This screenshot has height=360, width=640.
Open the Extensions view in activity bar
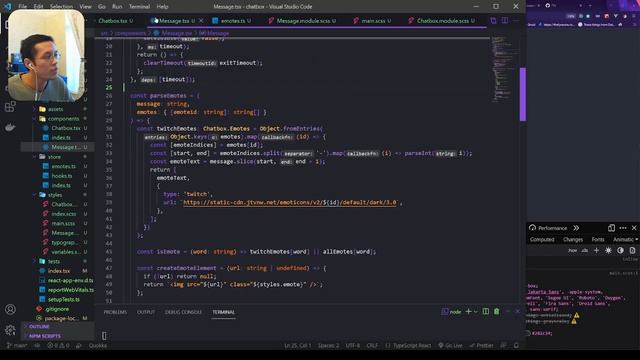coord(10,107)
